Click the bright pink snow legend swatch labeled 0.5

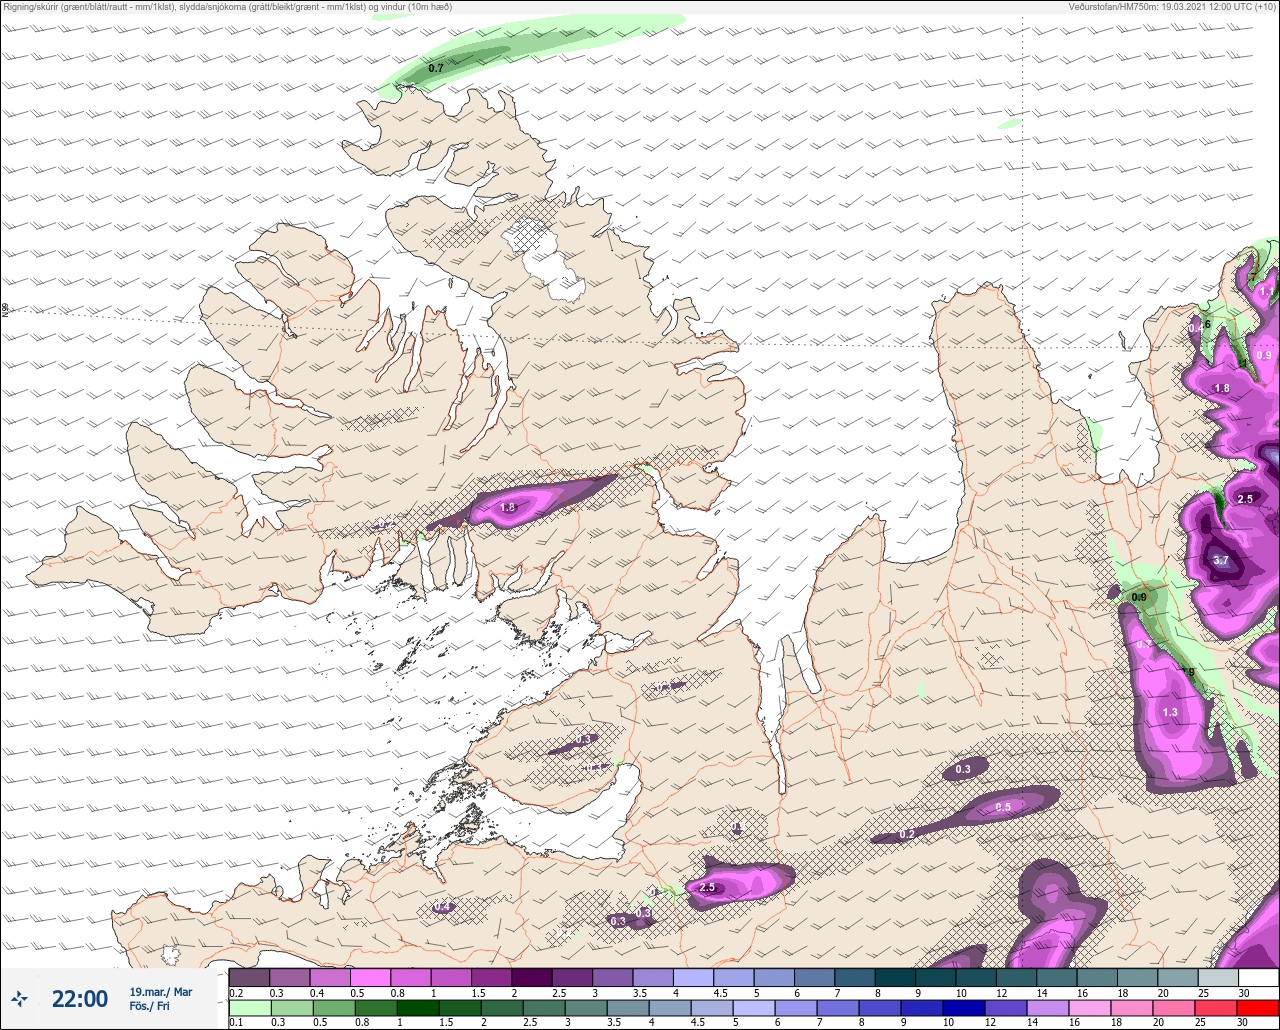370,977
